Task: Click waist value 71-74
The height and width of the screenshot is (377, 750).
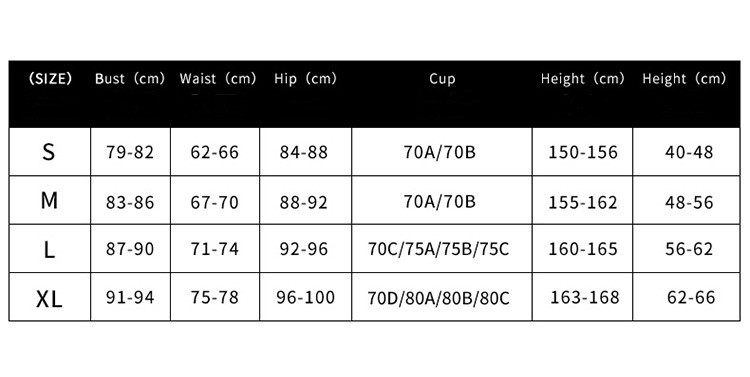Action: tap(214, 249)
